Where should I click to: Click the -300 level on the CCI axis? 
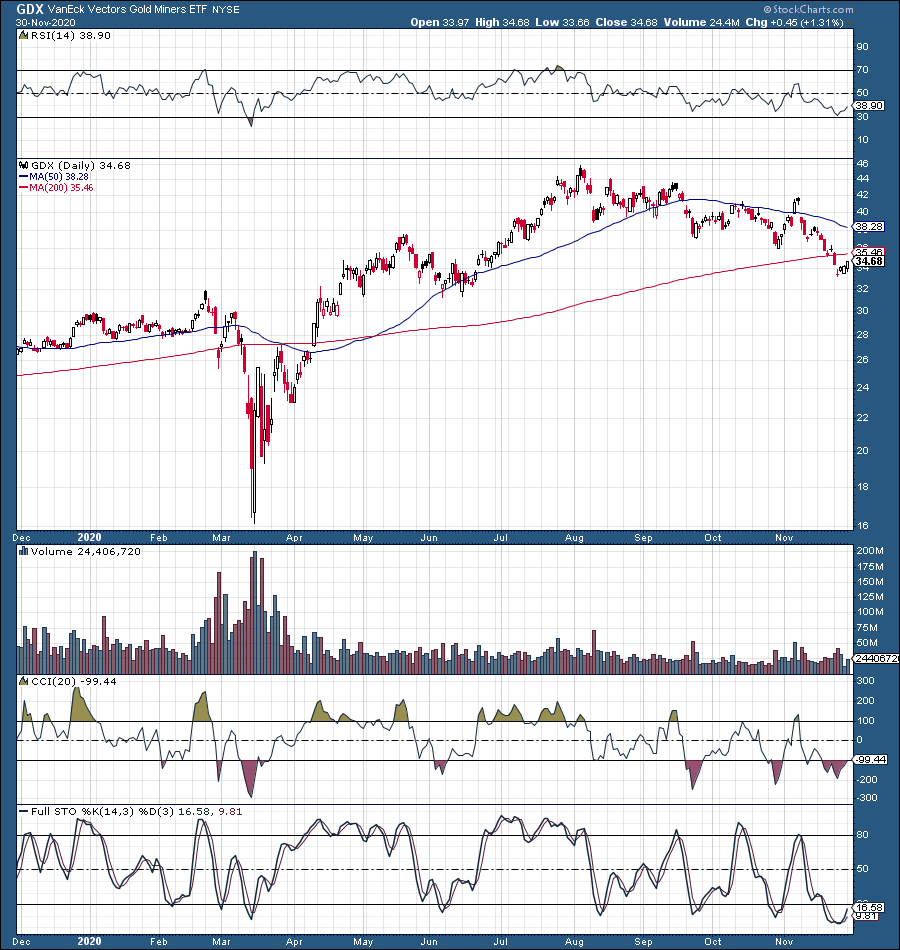[x=865, y=798]
